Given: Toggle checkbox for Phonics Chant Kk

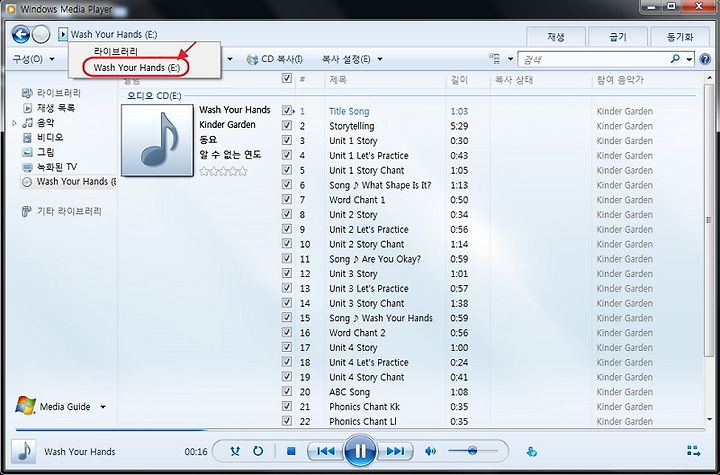Looking at the screenshot, I should [287, 406].
